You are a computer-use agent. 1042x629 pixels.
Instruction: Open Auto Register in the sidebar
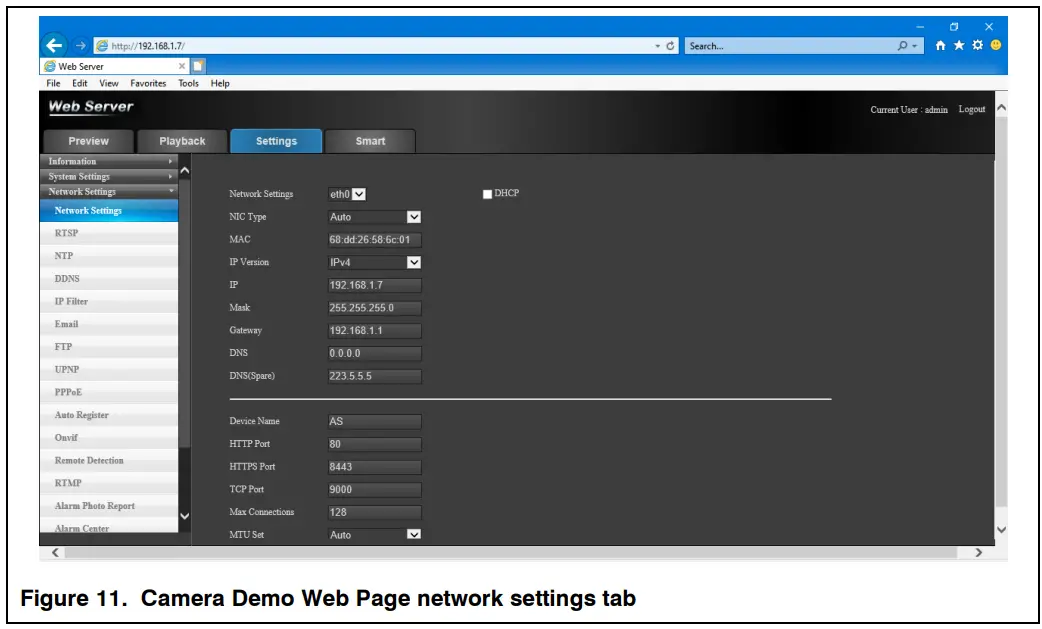tap(109, 415)
